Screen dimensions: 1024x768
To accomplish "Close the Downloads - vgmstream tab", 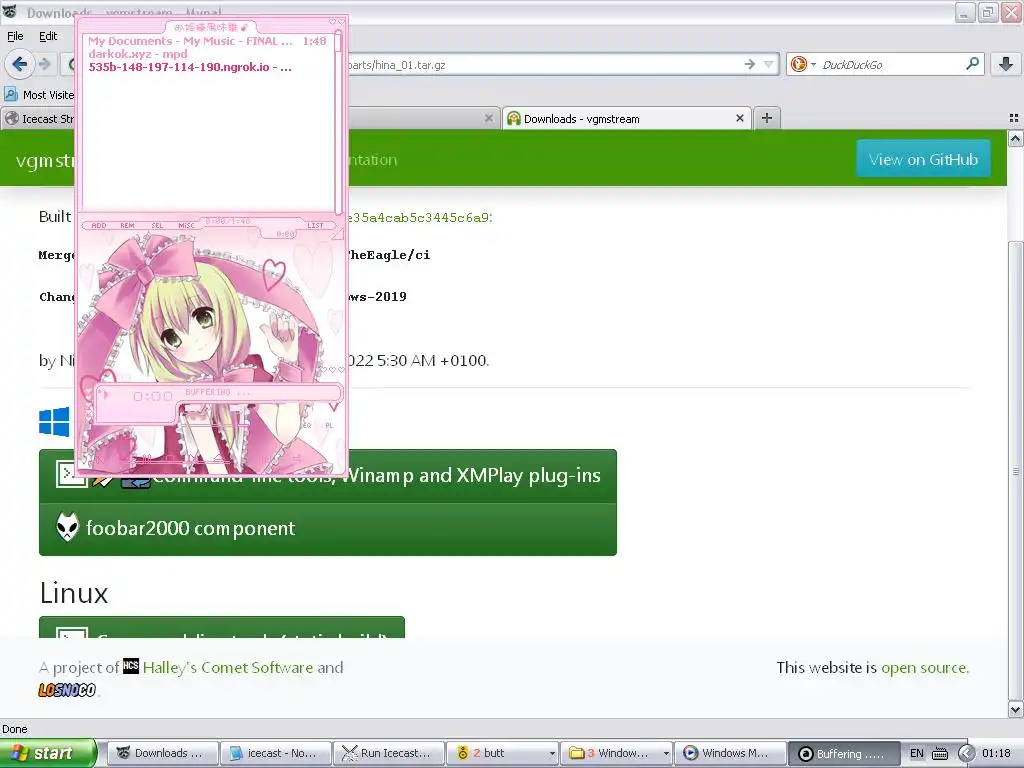I will pos(739,118).
